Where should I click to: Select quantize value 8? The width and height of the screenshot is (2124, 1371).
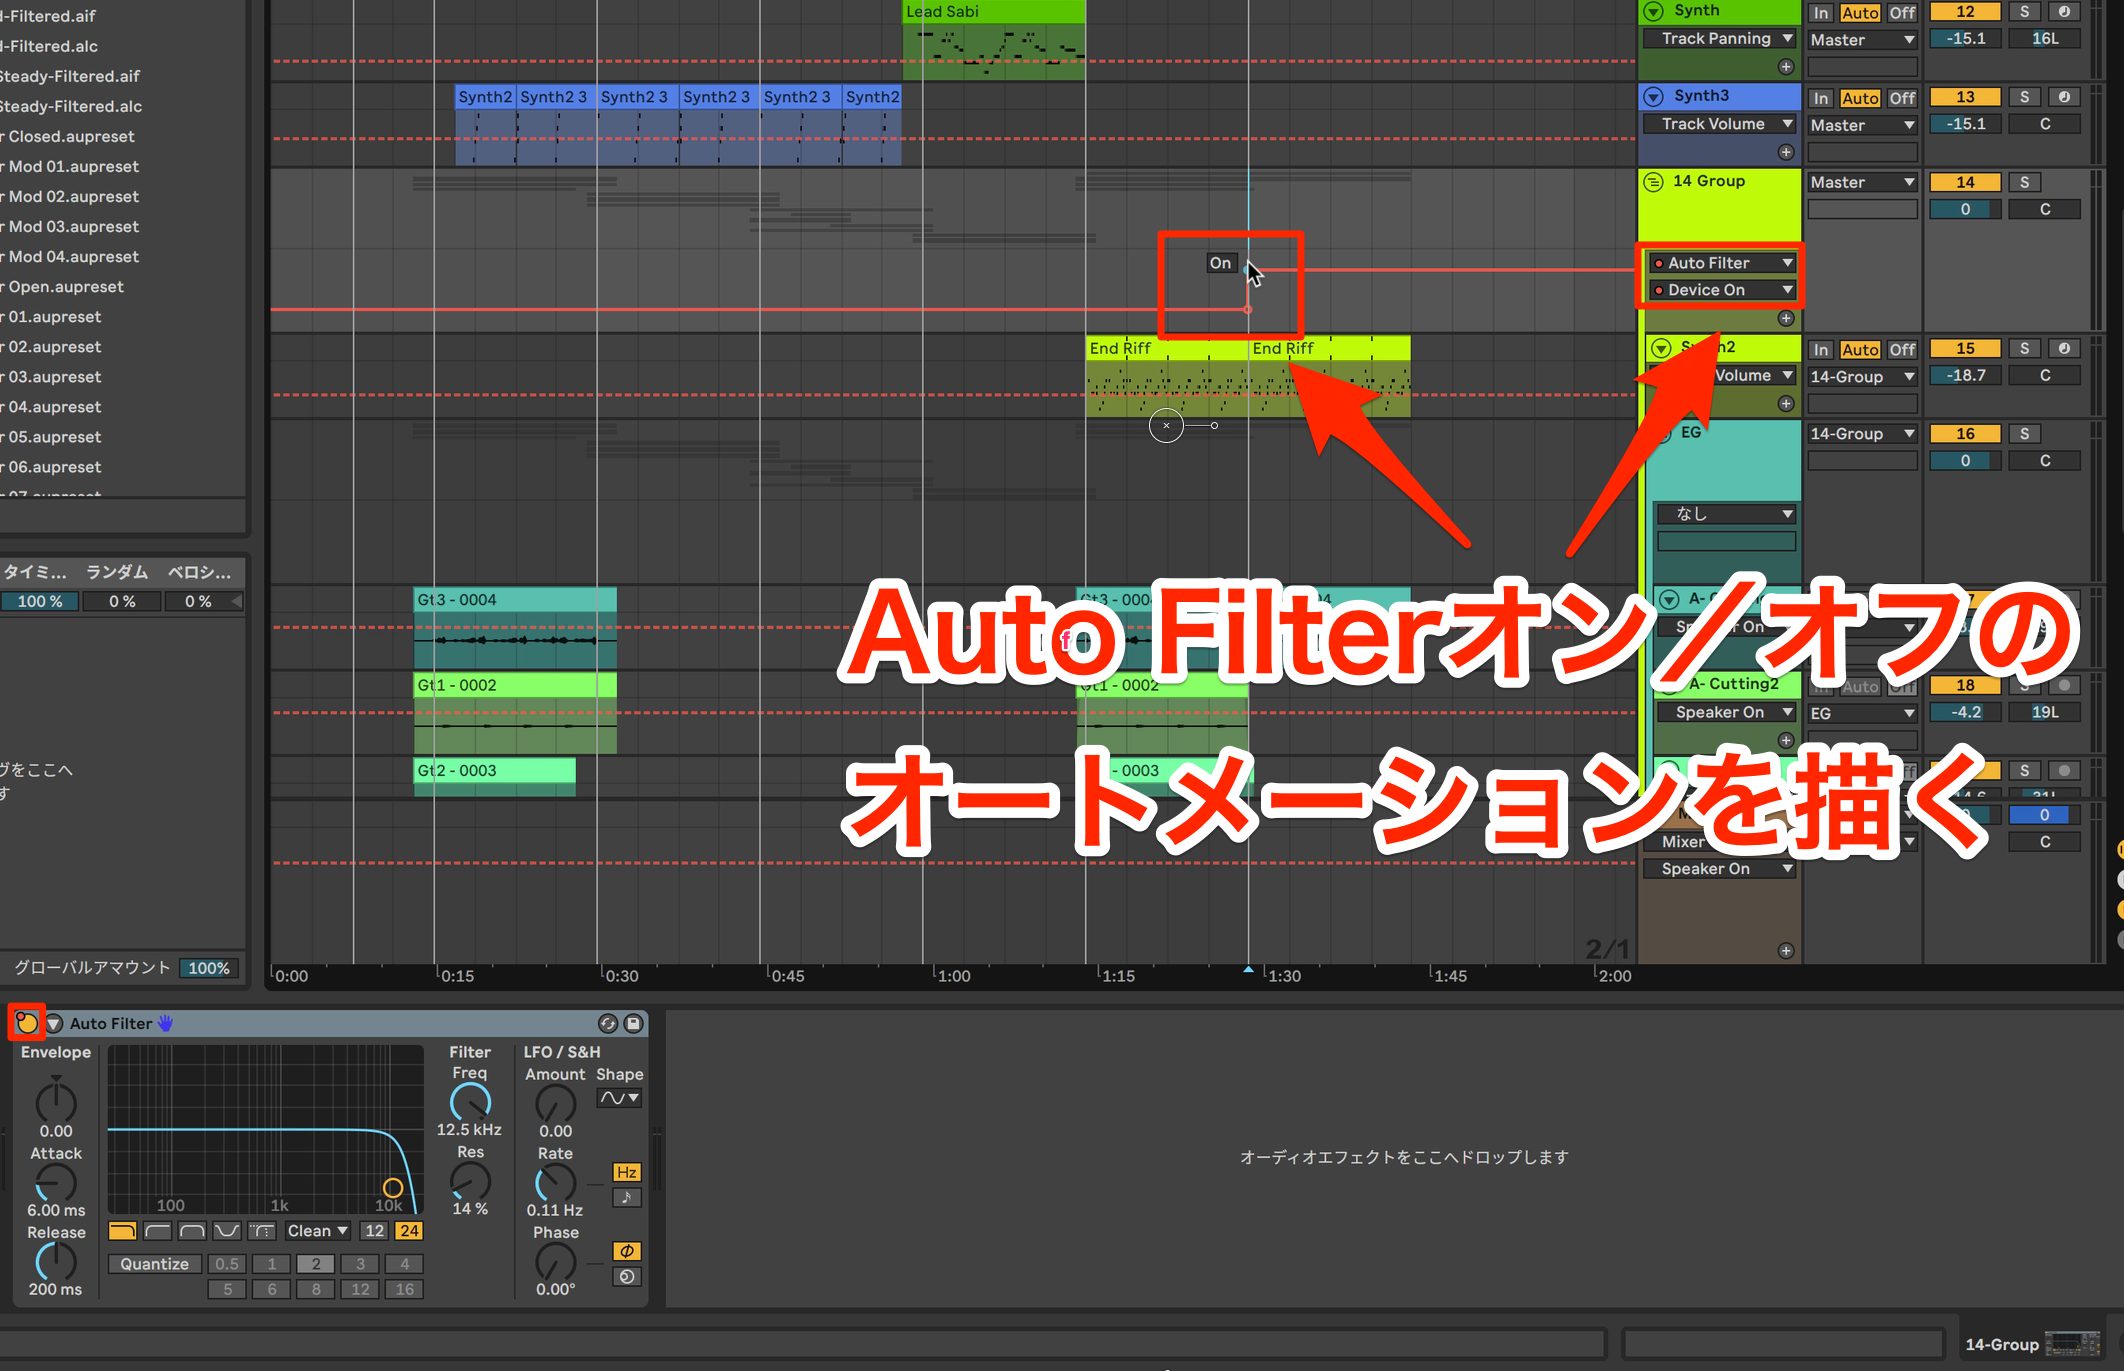[x=316, y=1289]
